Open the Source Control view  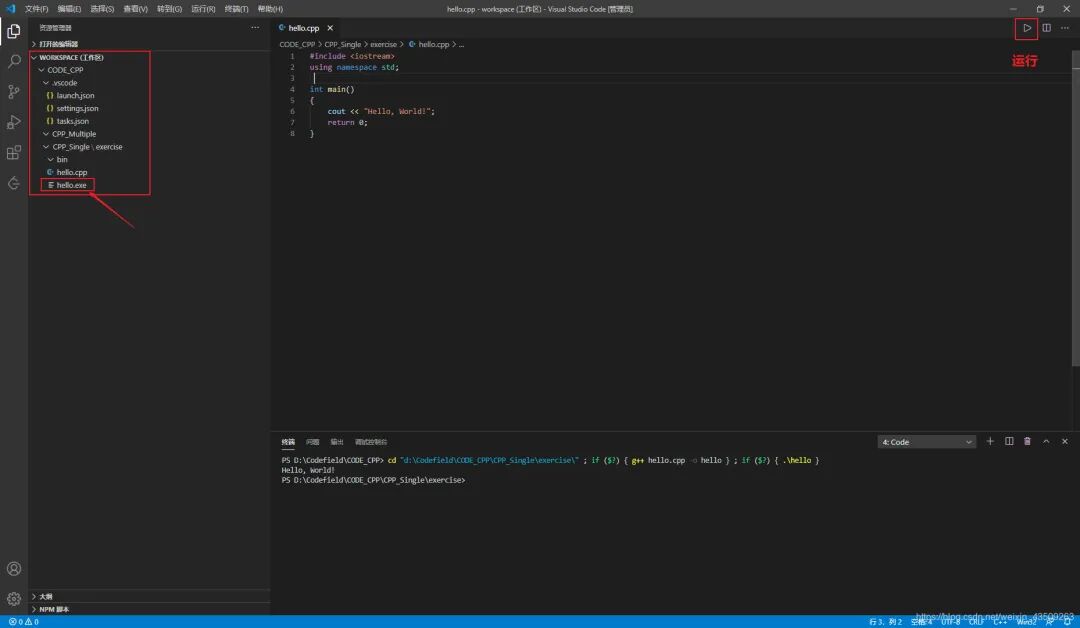click(x=14, y=92)
